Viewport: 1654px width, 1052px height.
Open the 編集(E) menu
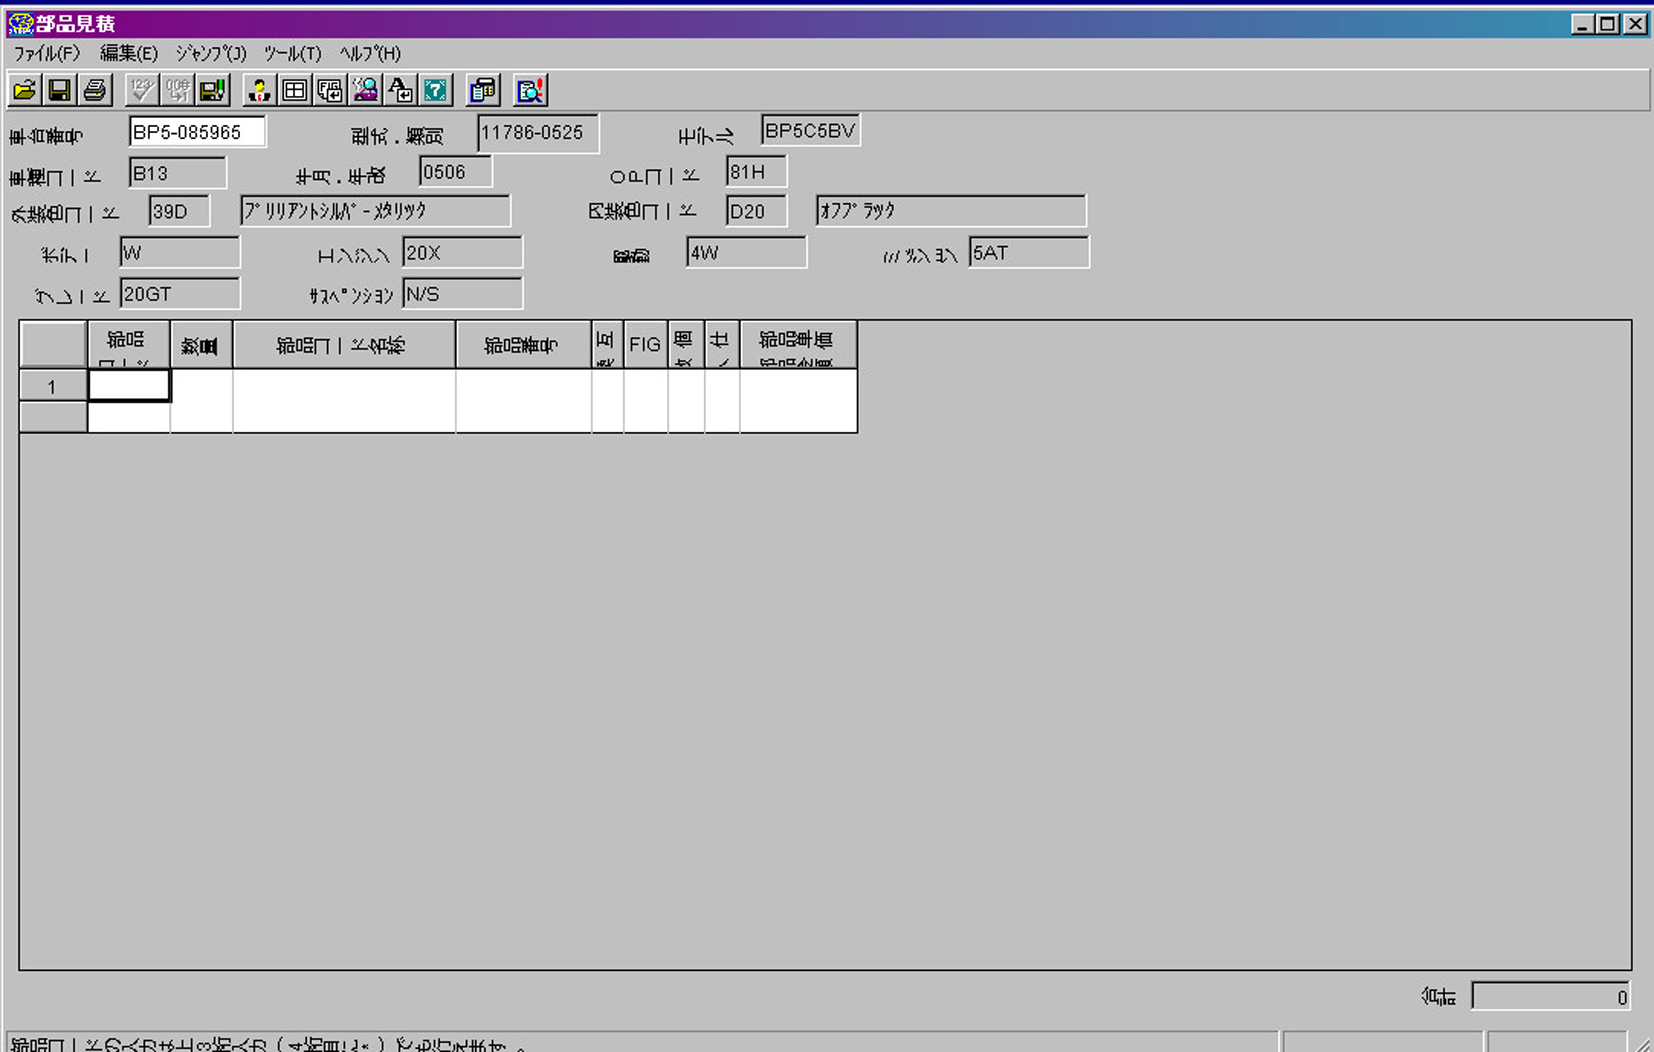(128, 54)
